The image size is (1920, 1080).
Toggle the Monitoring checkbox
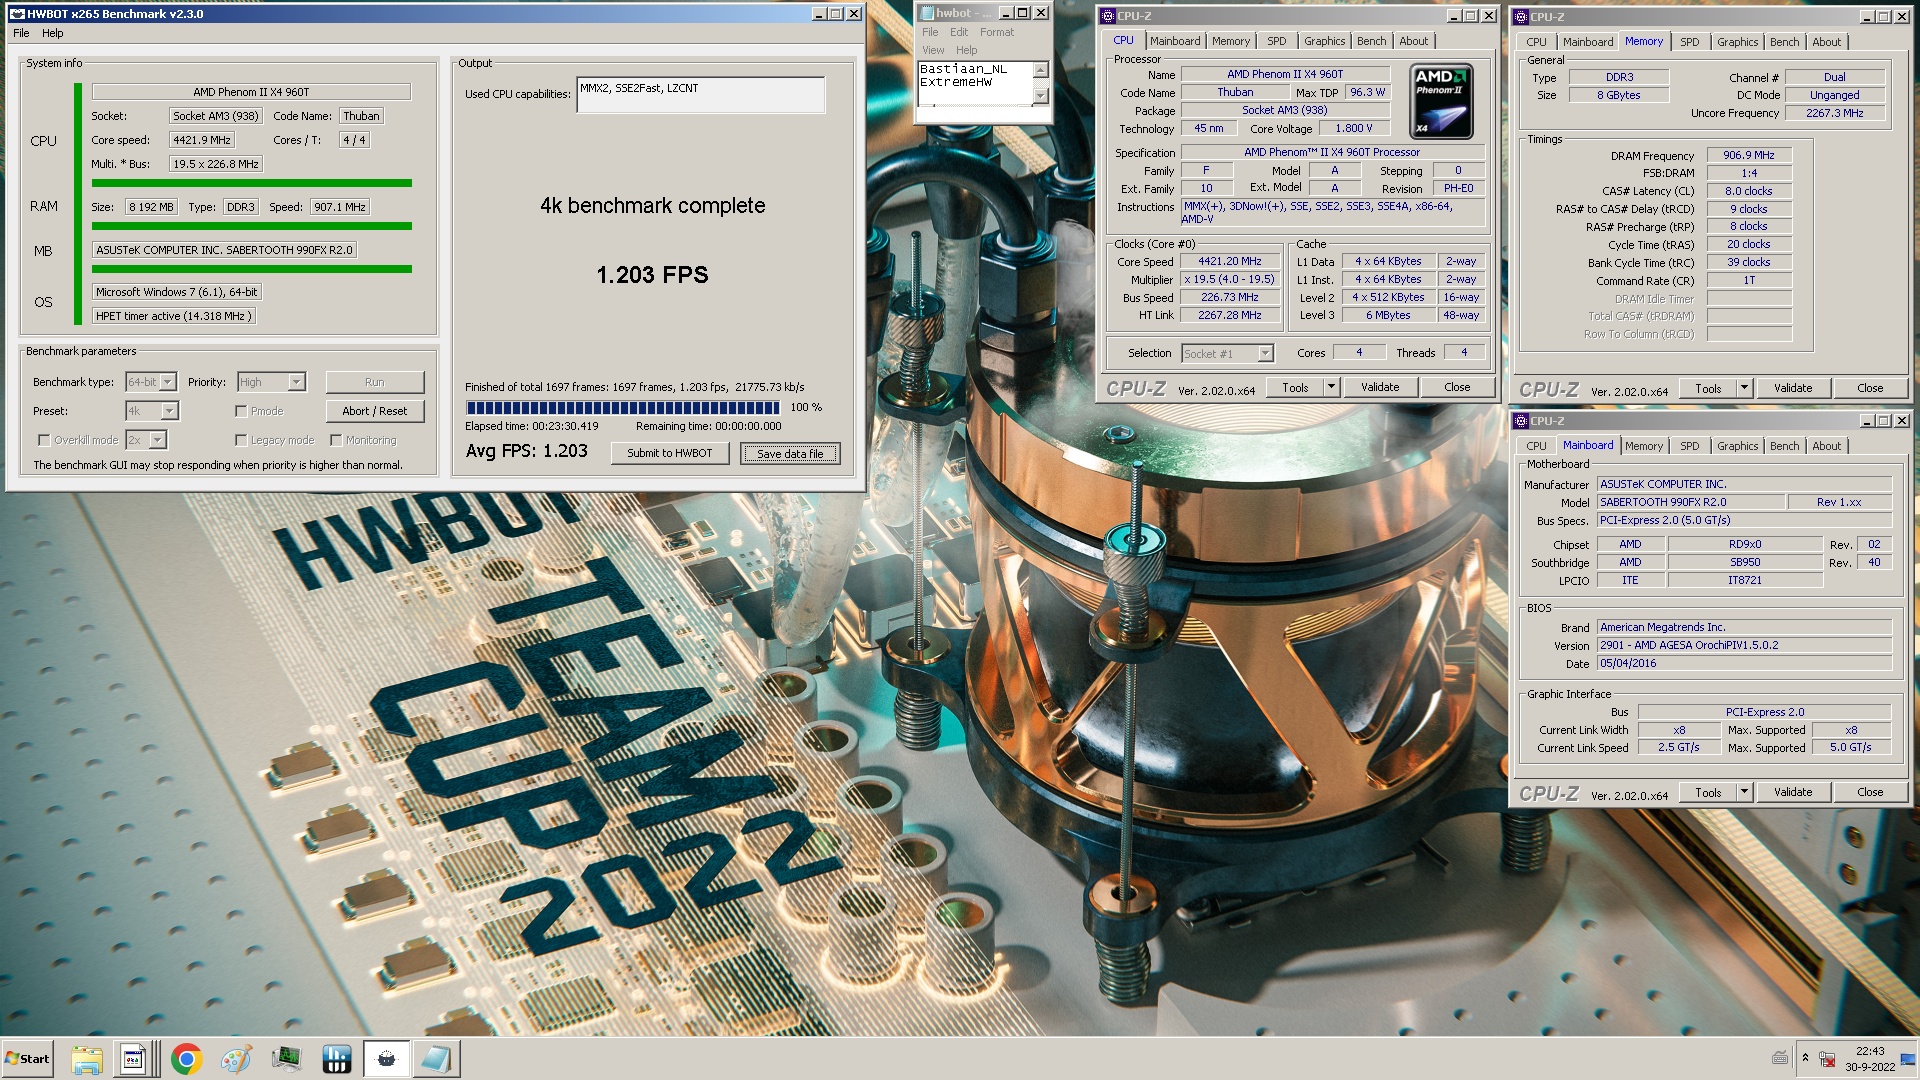click(x=336, y=440)
